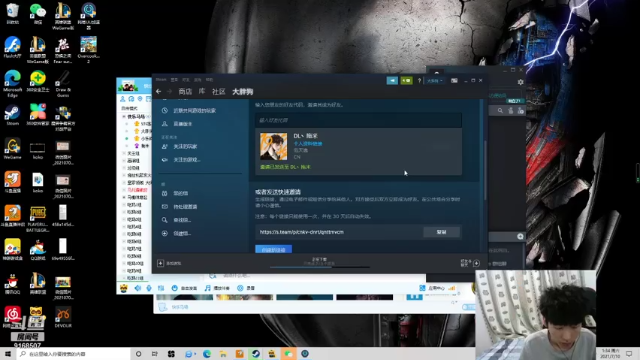Open the 社区 (Community) tab in Steam
This screenshot has height=360, width=640.
pos(218,91)
